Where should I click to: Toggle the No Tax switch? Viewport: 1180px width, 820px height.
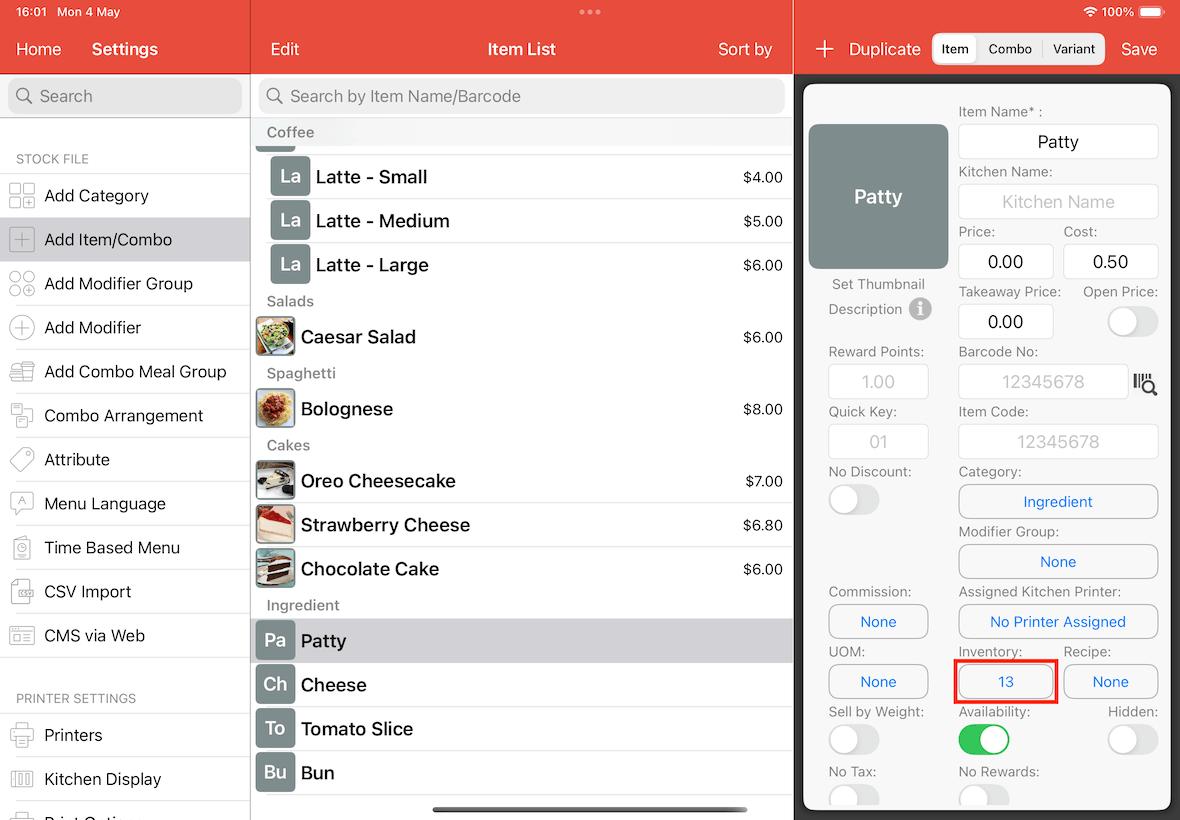(854, 795)
